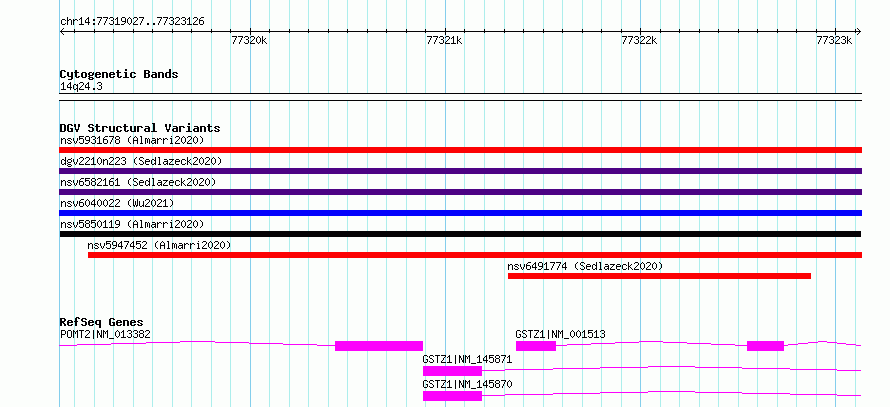Click the black nsv5850119 variant bar
Viewport: 890px width, 407px height.
[x=460, y=234]
